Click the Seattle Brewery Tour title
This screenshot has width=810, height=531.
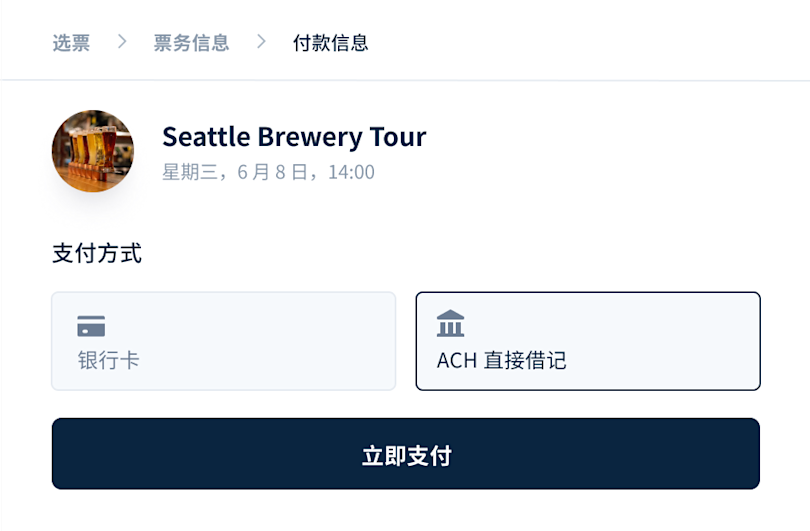pos(294,136)
